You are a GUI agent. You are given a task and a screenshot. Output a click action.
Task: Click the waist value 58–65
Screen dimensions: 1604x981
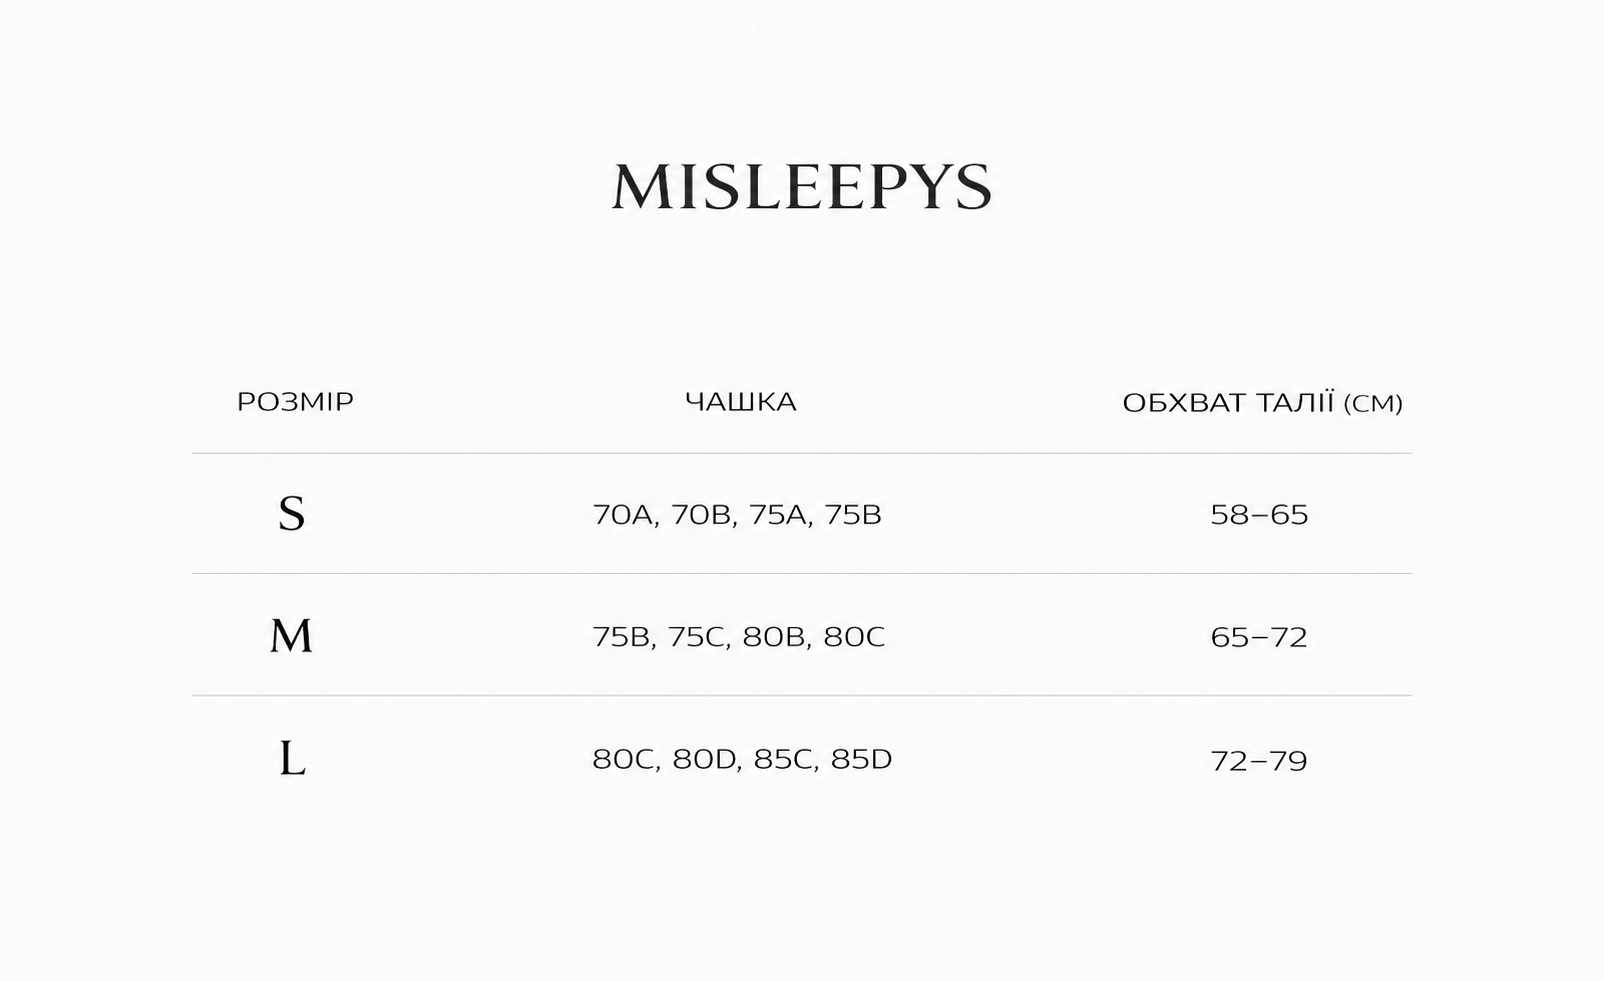1259,515
